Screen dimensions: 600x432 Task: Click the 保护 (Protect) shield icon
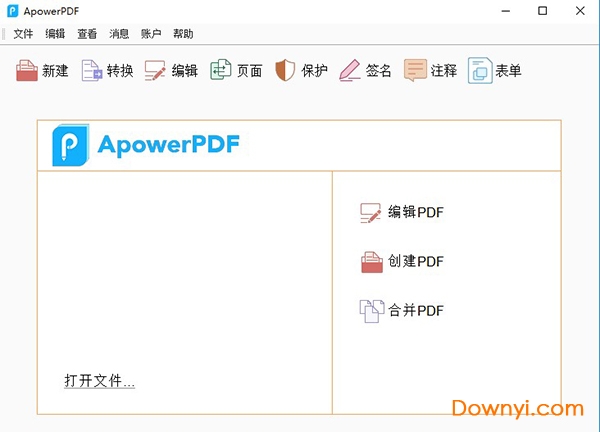point(285,70)
